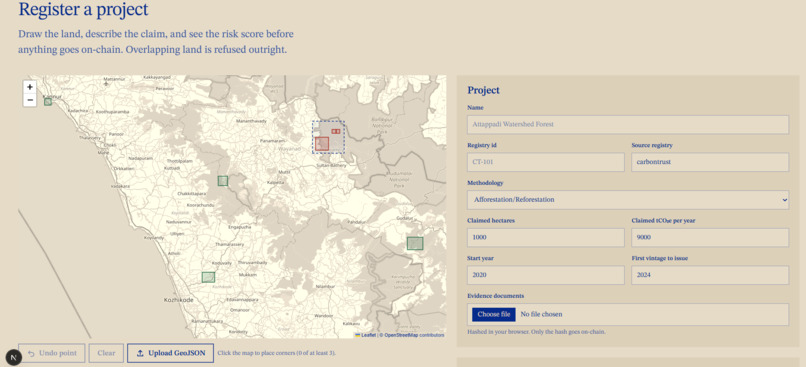Click 'Click the map to place corners' hint
806x367 pixels.
coord(277,353)
